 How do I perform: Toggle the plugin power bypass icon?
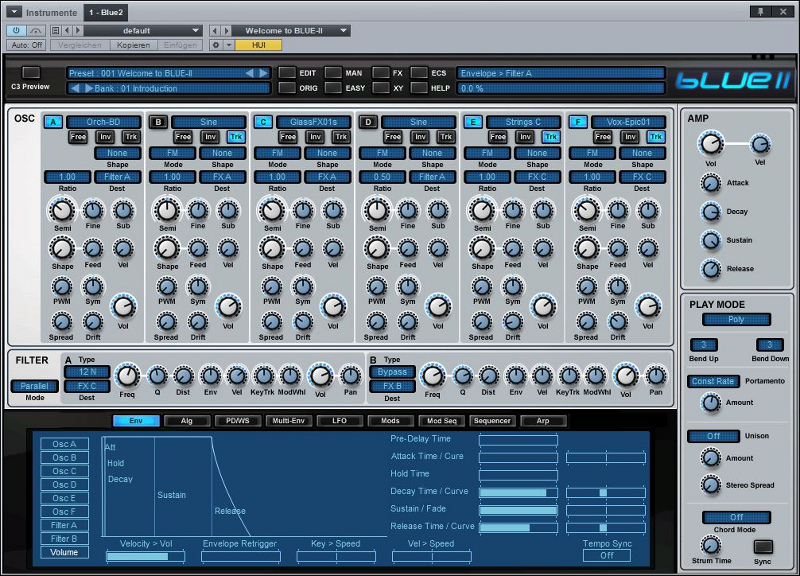16,31
